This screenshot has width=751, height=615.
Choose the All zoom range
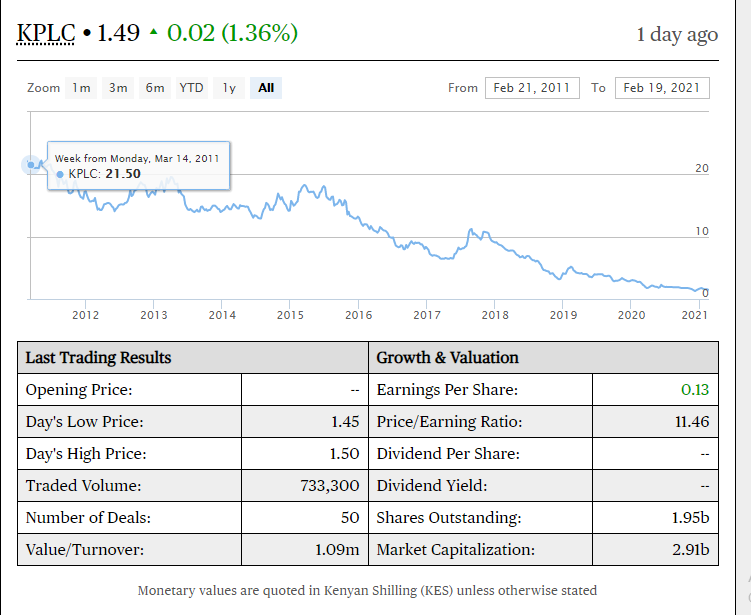(x=266, y=88)
